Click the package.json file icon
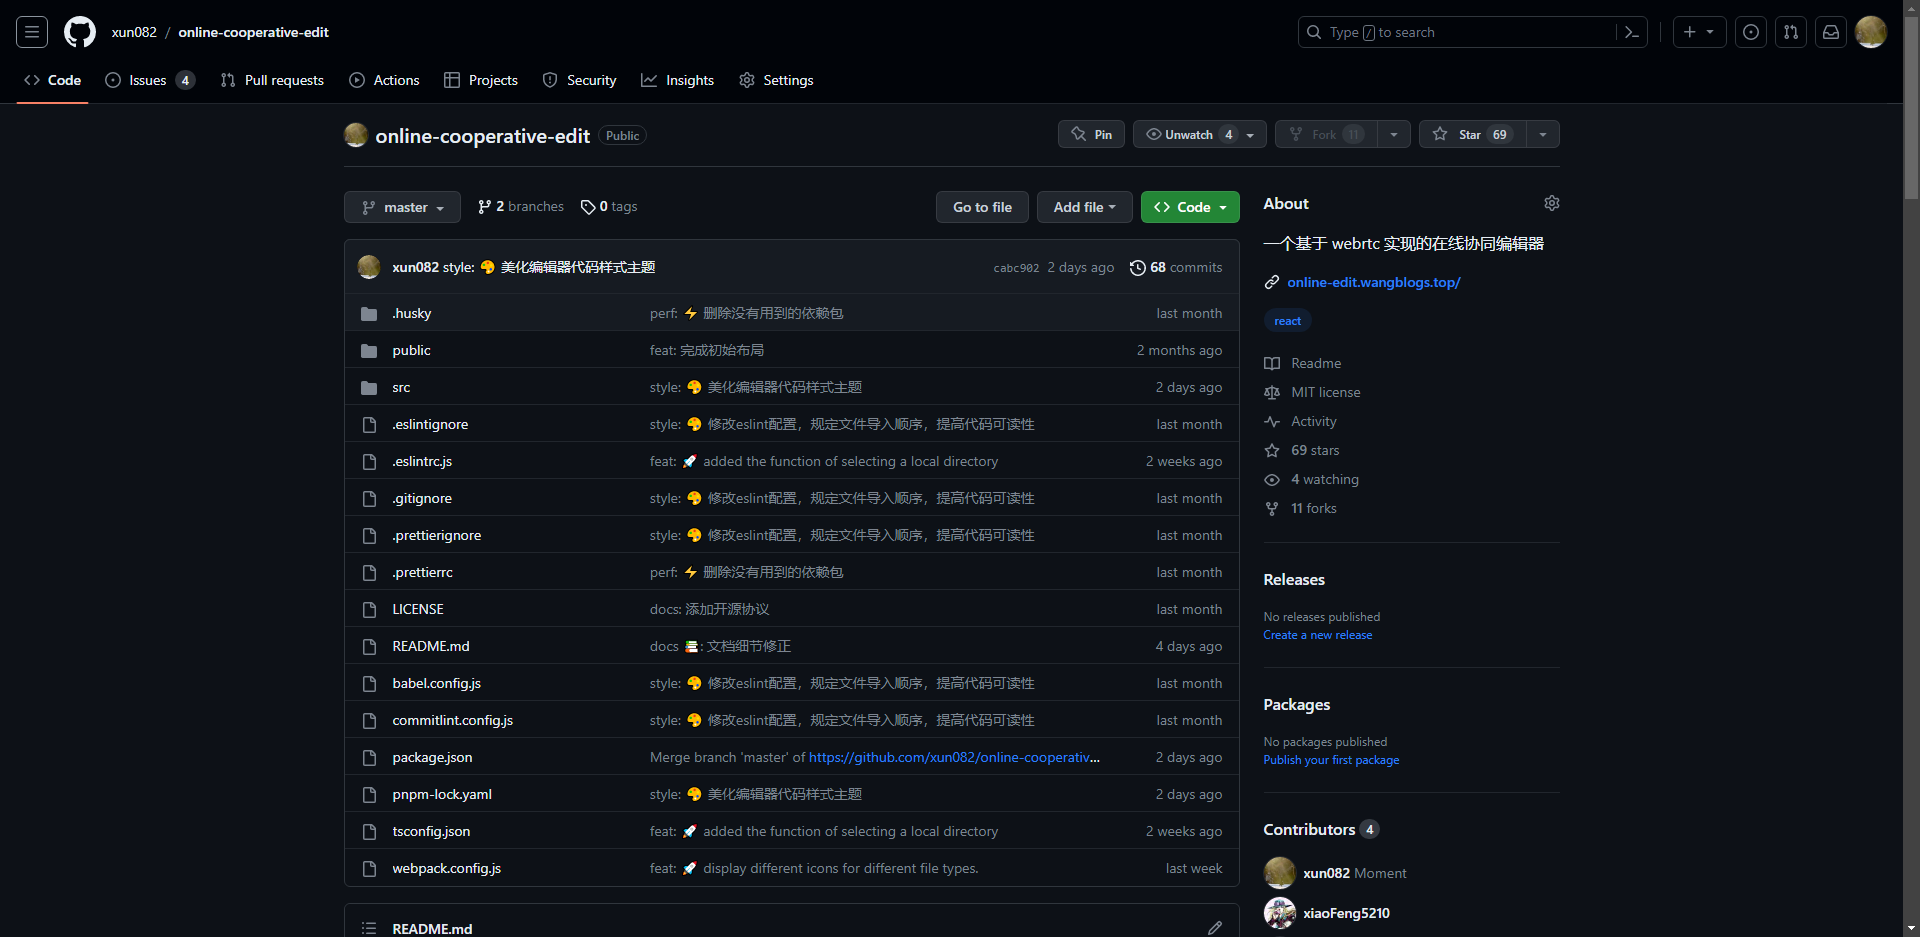This screenshot has width=1920, height=937. click(369, 757)
